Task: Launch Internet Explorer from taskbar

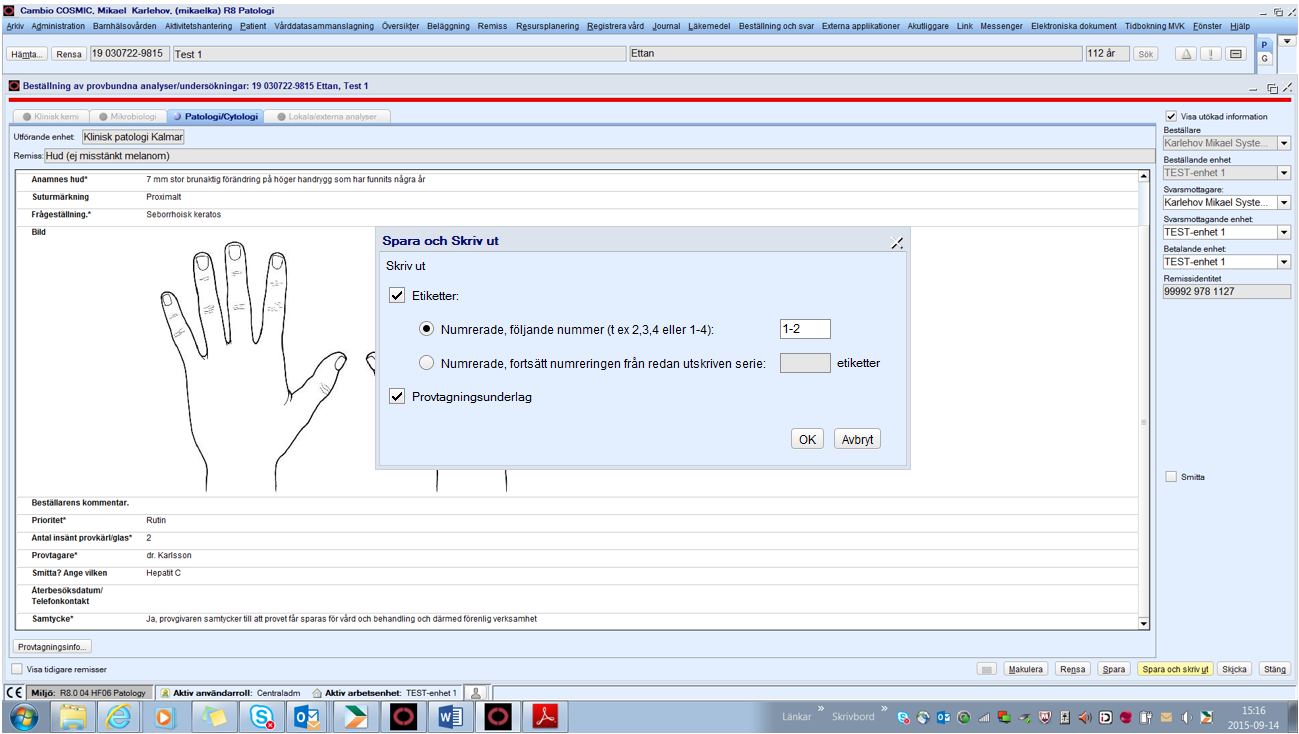Action: (x=118, y=716)
